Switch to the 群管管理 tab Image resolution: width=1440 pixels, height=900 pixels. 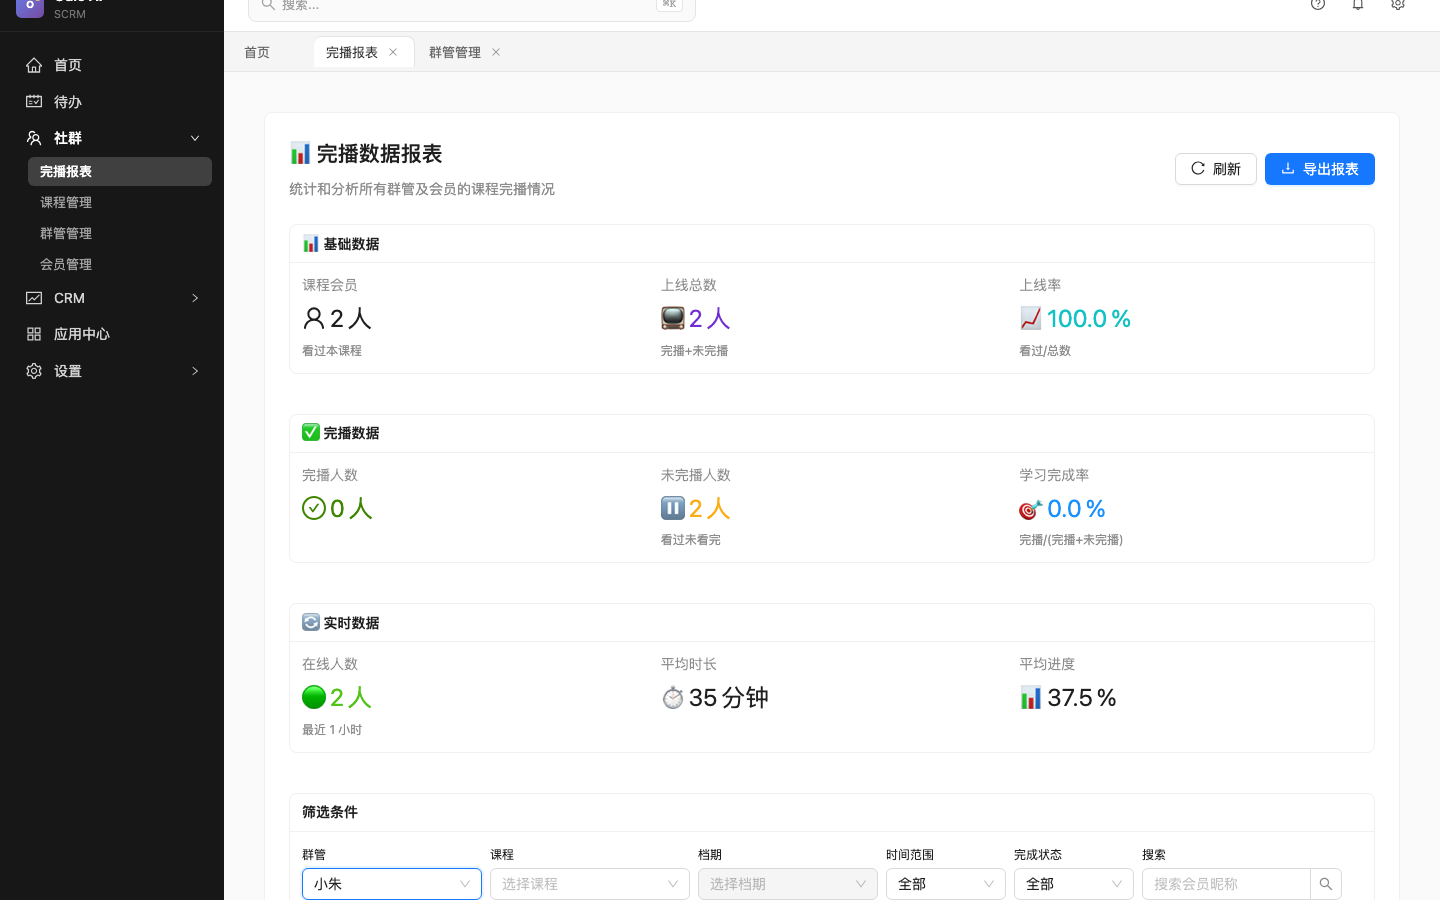coord(455,52)
